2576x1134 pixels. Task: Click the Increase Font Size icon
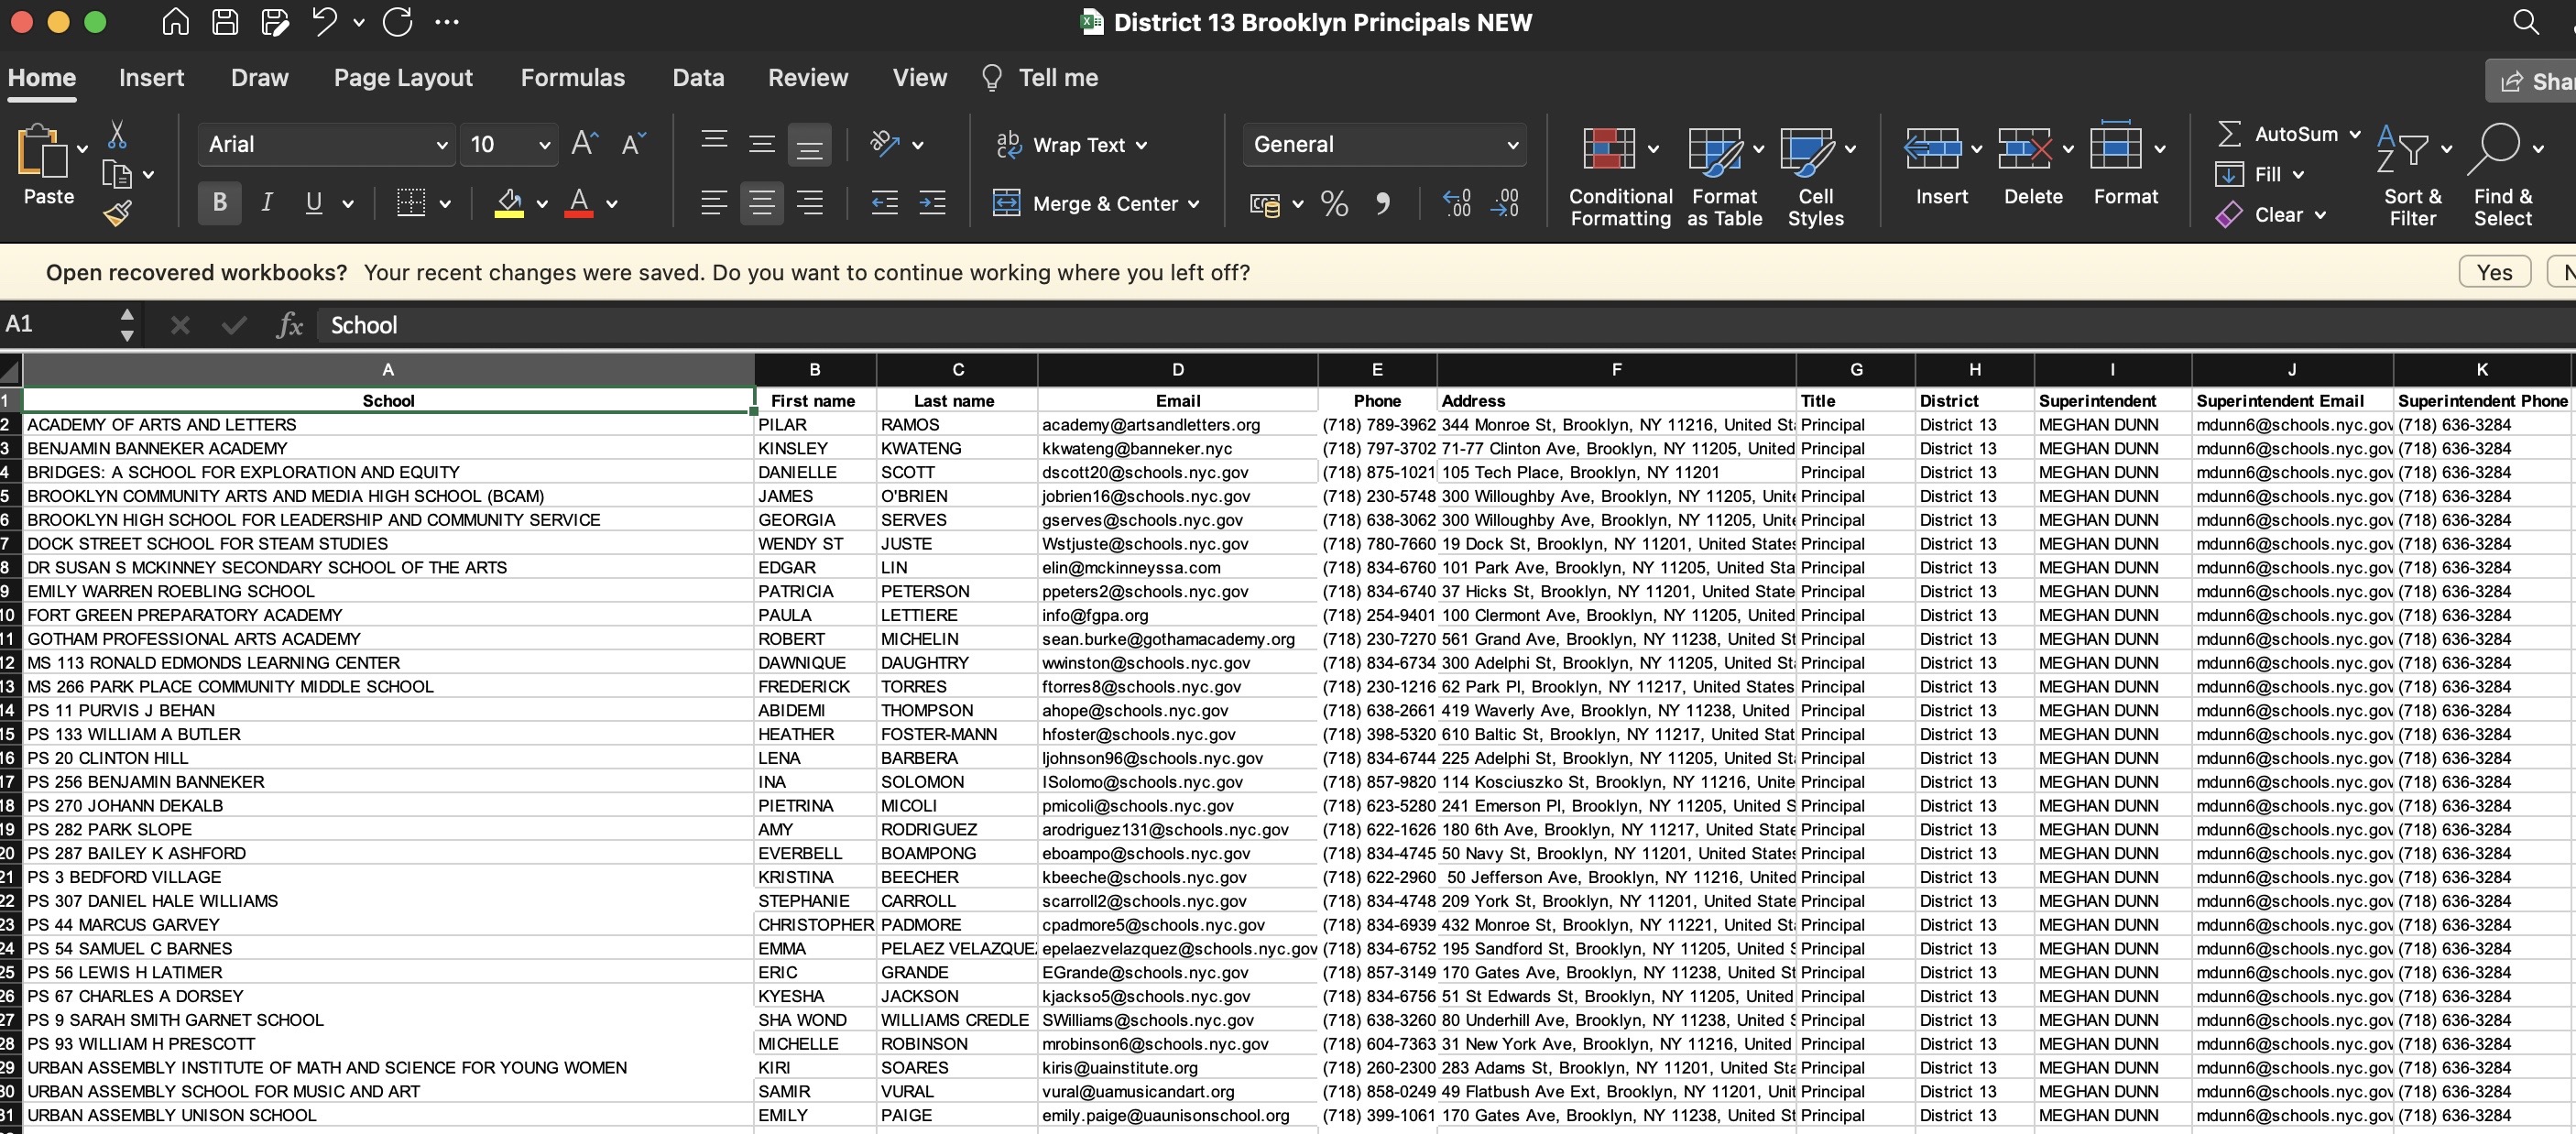tap(584, 144)
